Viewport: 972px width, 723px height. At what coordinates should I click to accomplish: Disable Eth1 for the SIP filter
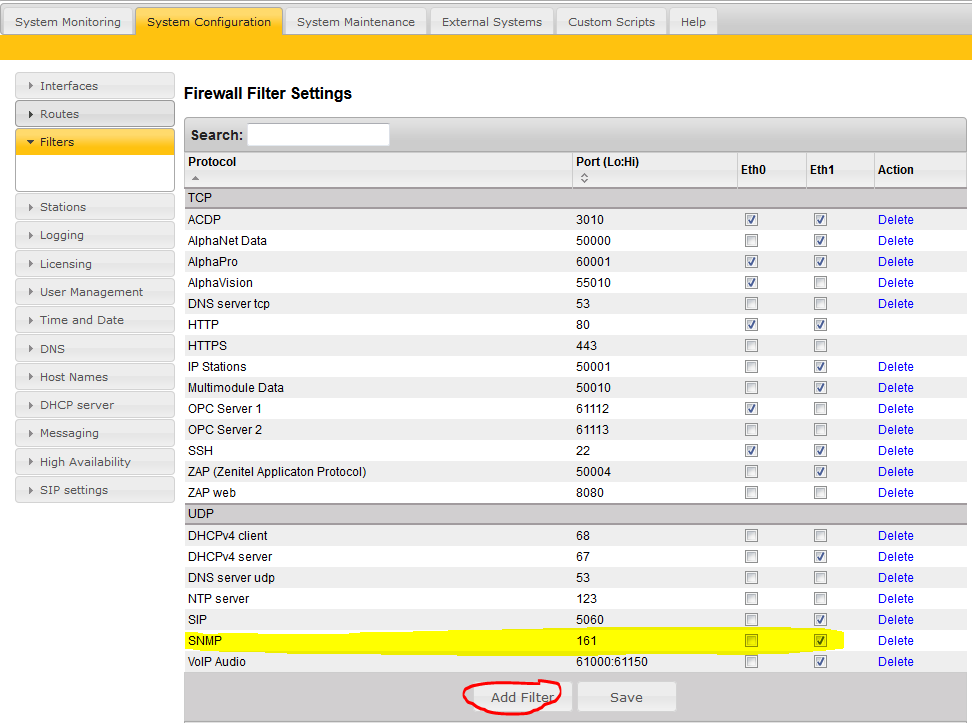[820, 619]
